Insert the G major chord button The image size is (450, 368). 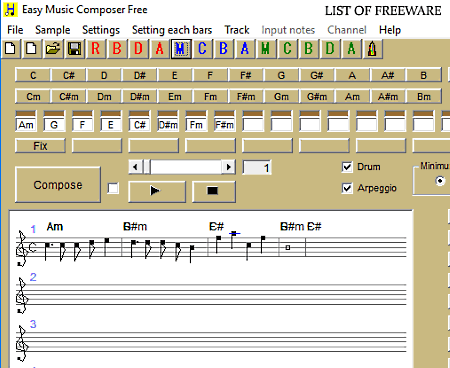tap(281, 75)
